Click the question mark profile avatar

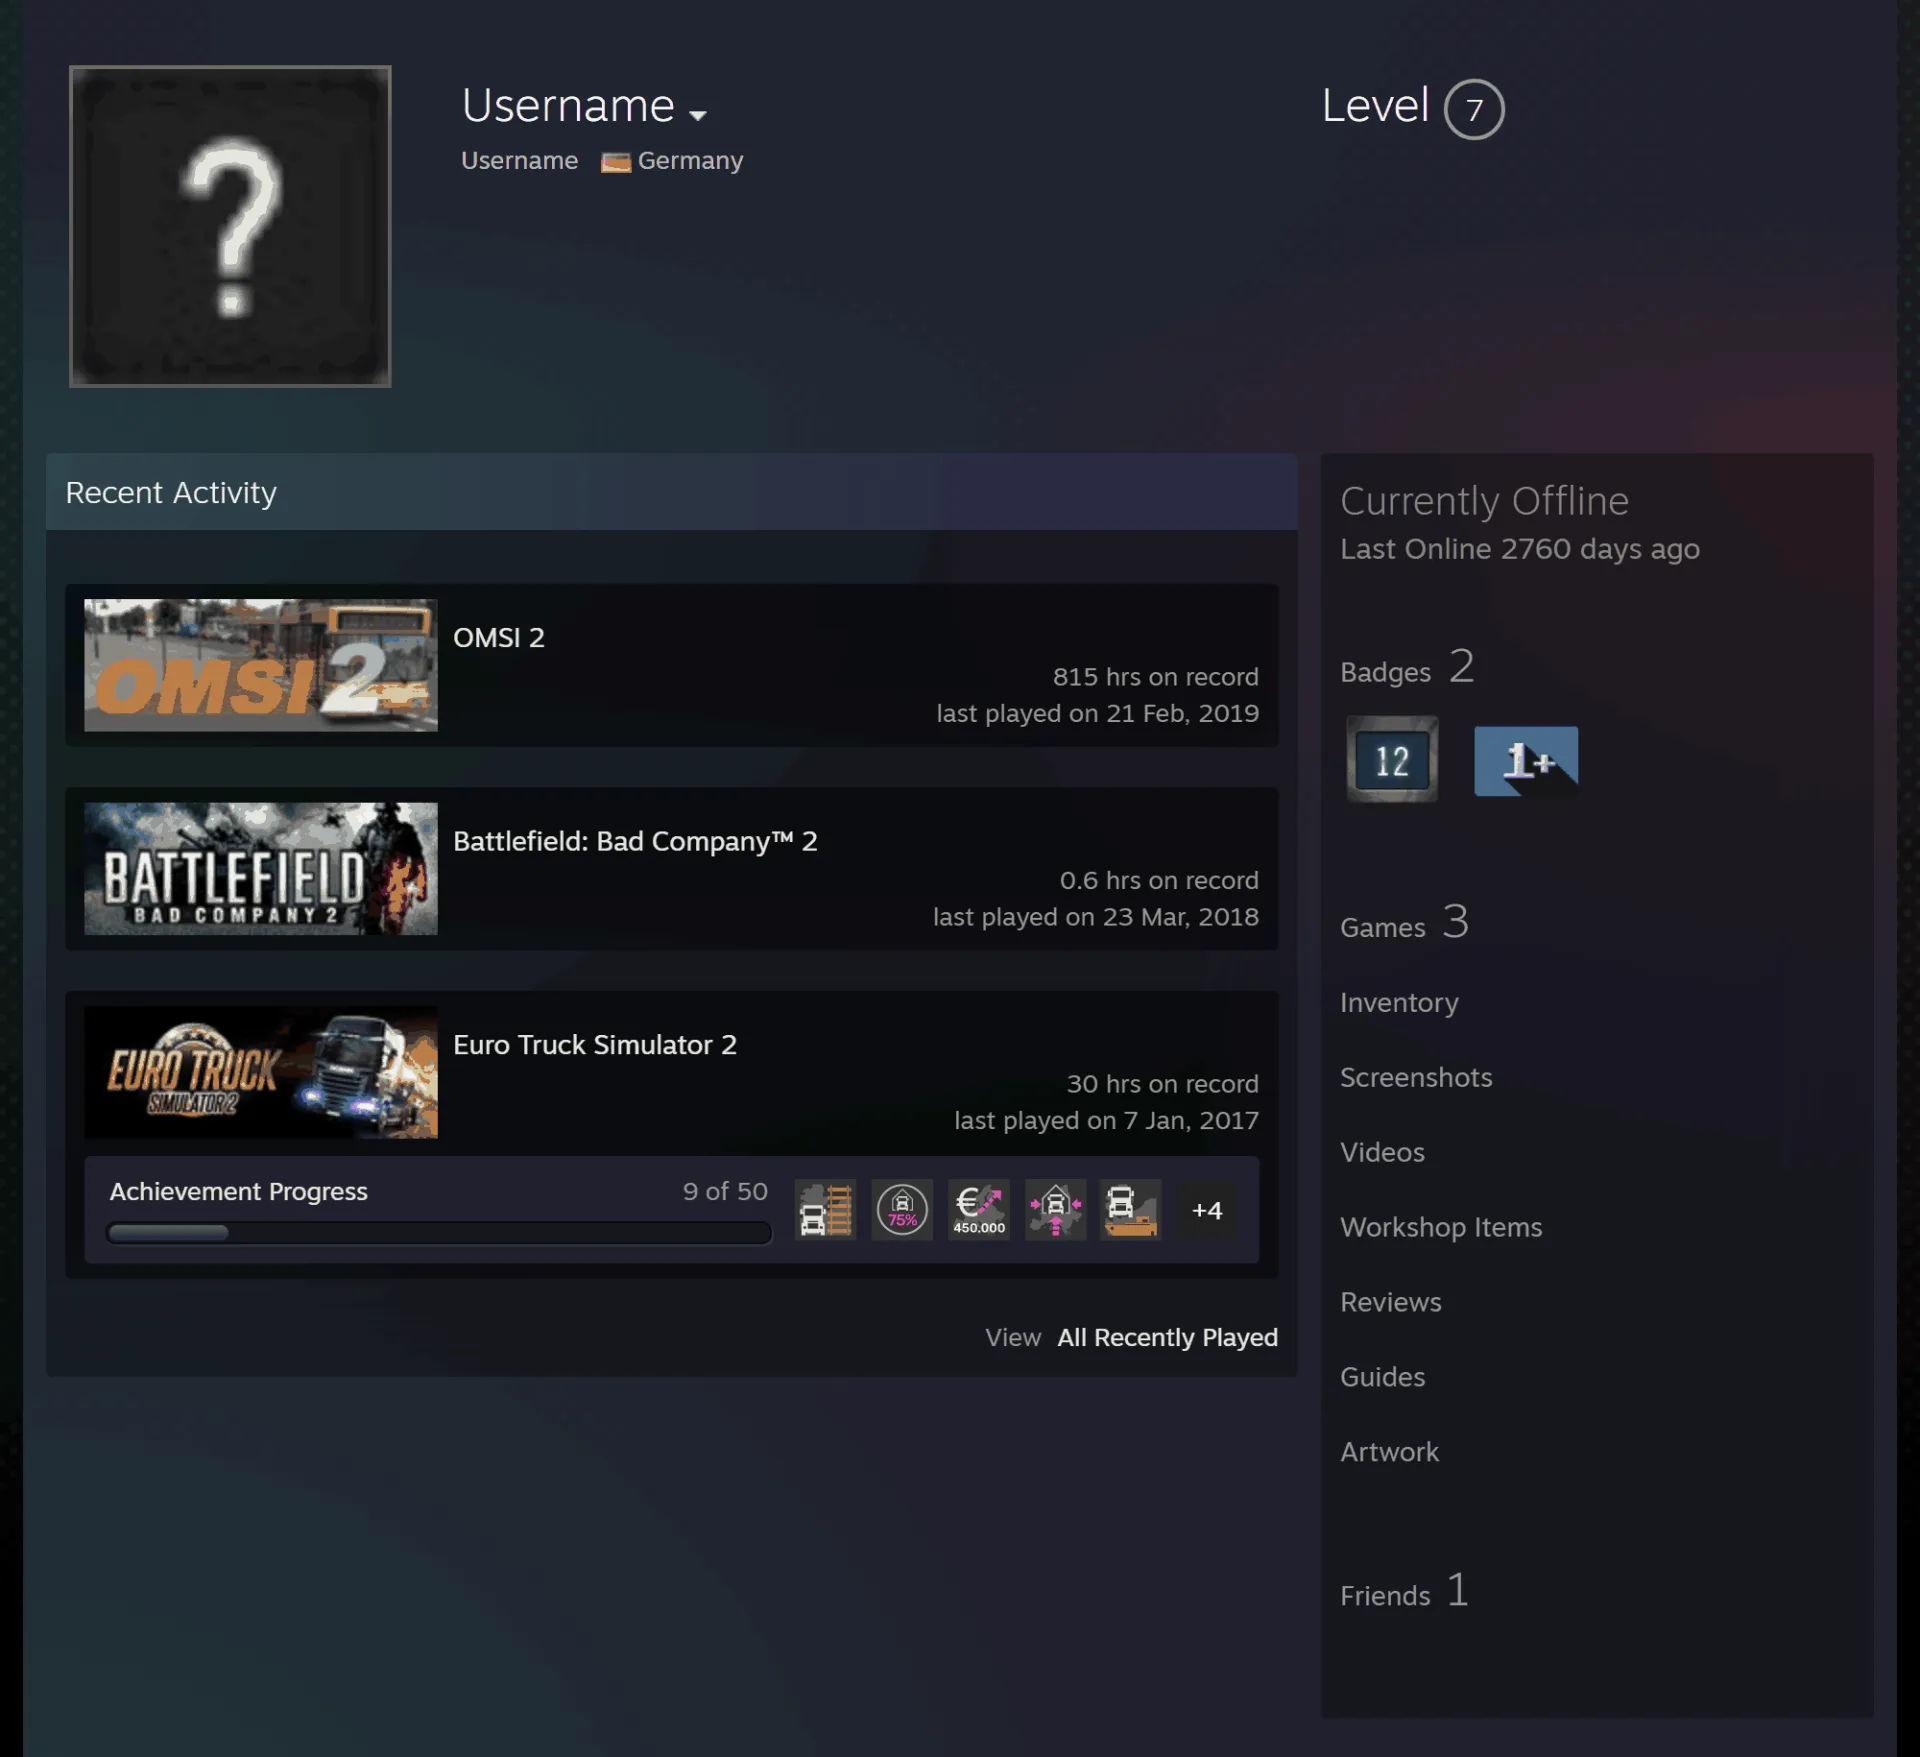(x=230, y=226)
